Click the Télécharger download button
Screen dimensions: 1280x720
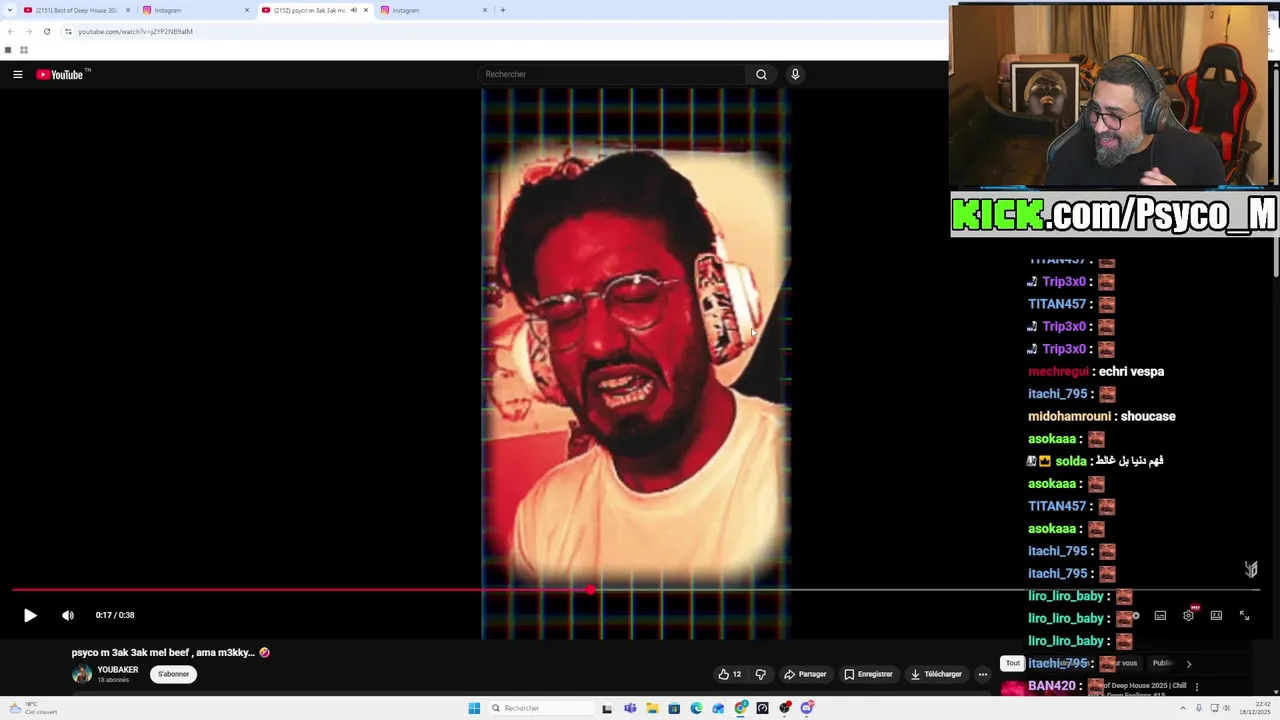[936, 674]
